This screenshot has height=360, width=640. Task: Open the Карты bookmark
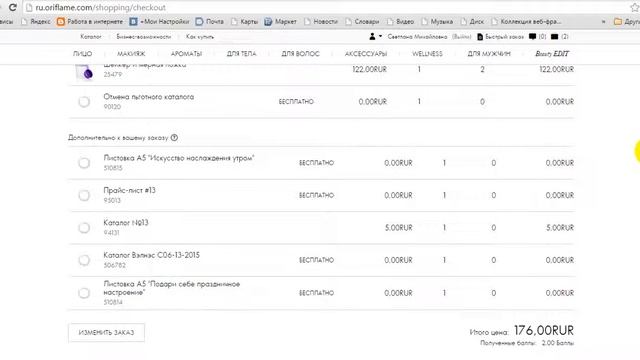click(244, 22)
